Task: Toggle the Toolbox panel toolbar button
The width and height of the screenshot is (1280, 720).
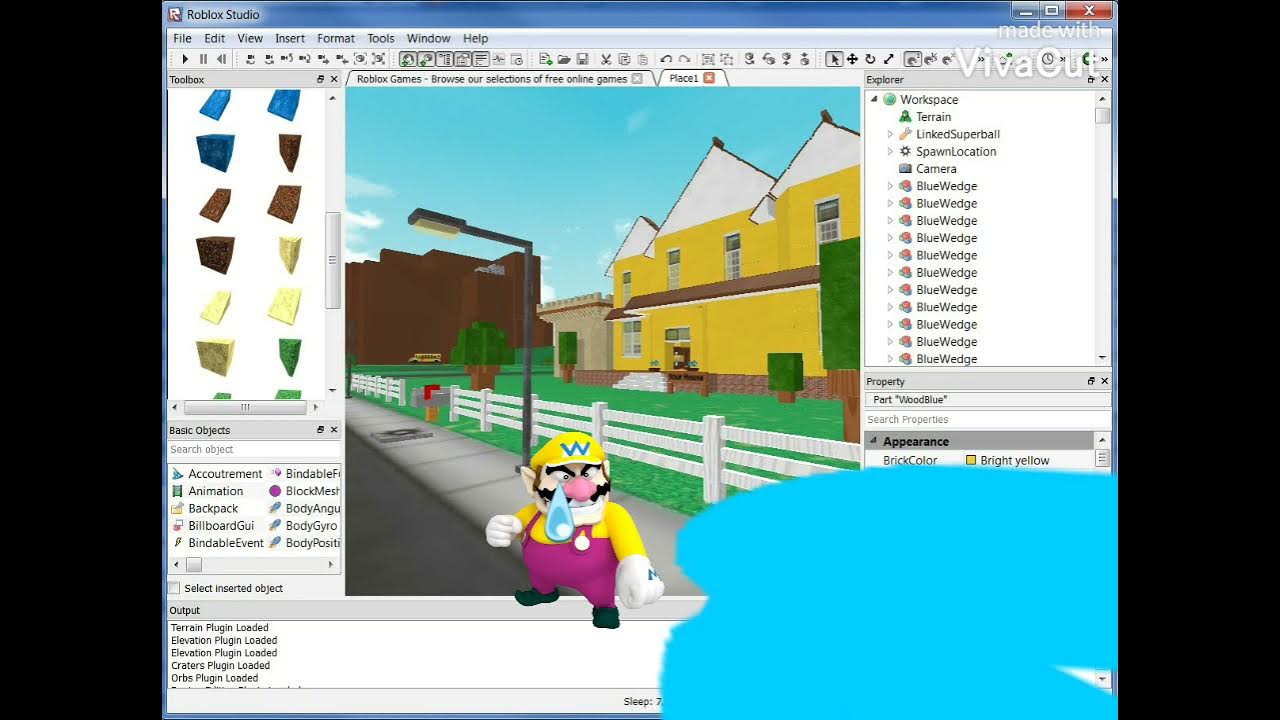Action: (x=408, y=59)
